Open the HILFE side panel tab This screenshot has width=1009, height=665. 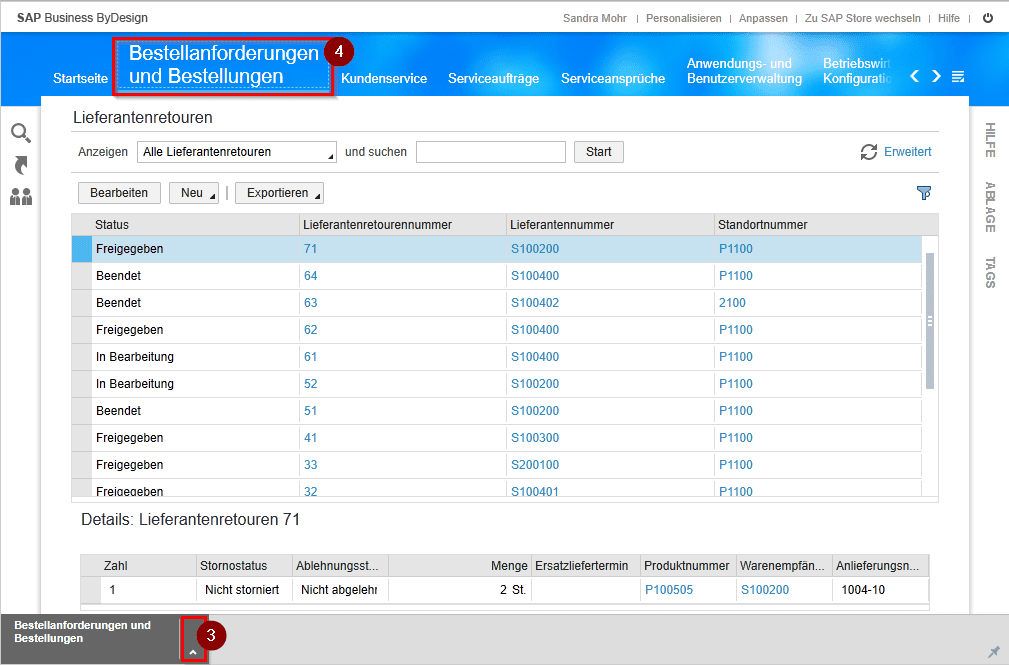(x=990, y=140)
